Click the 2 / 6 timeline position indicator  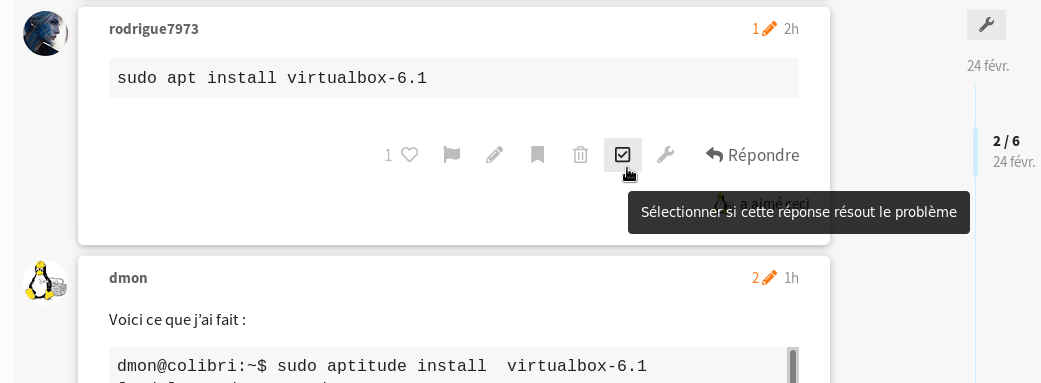pyautogui.click(x=1006, y=141)
